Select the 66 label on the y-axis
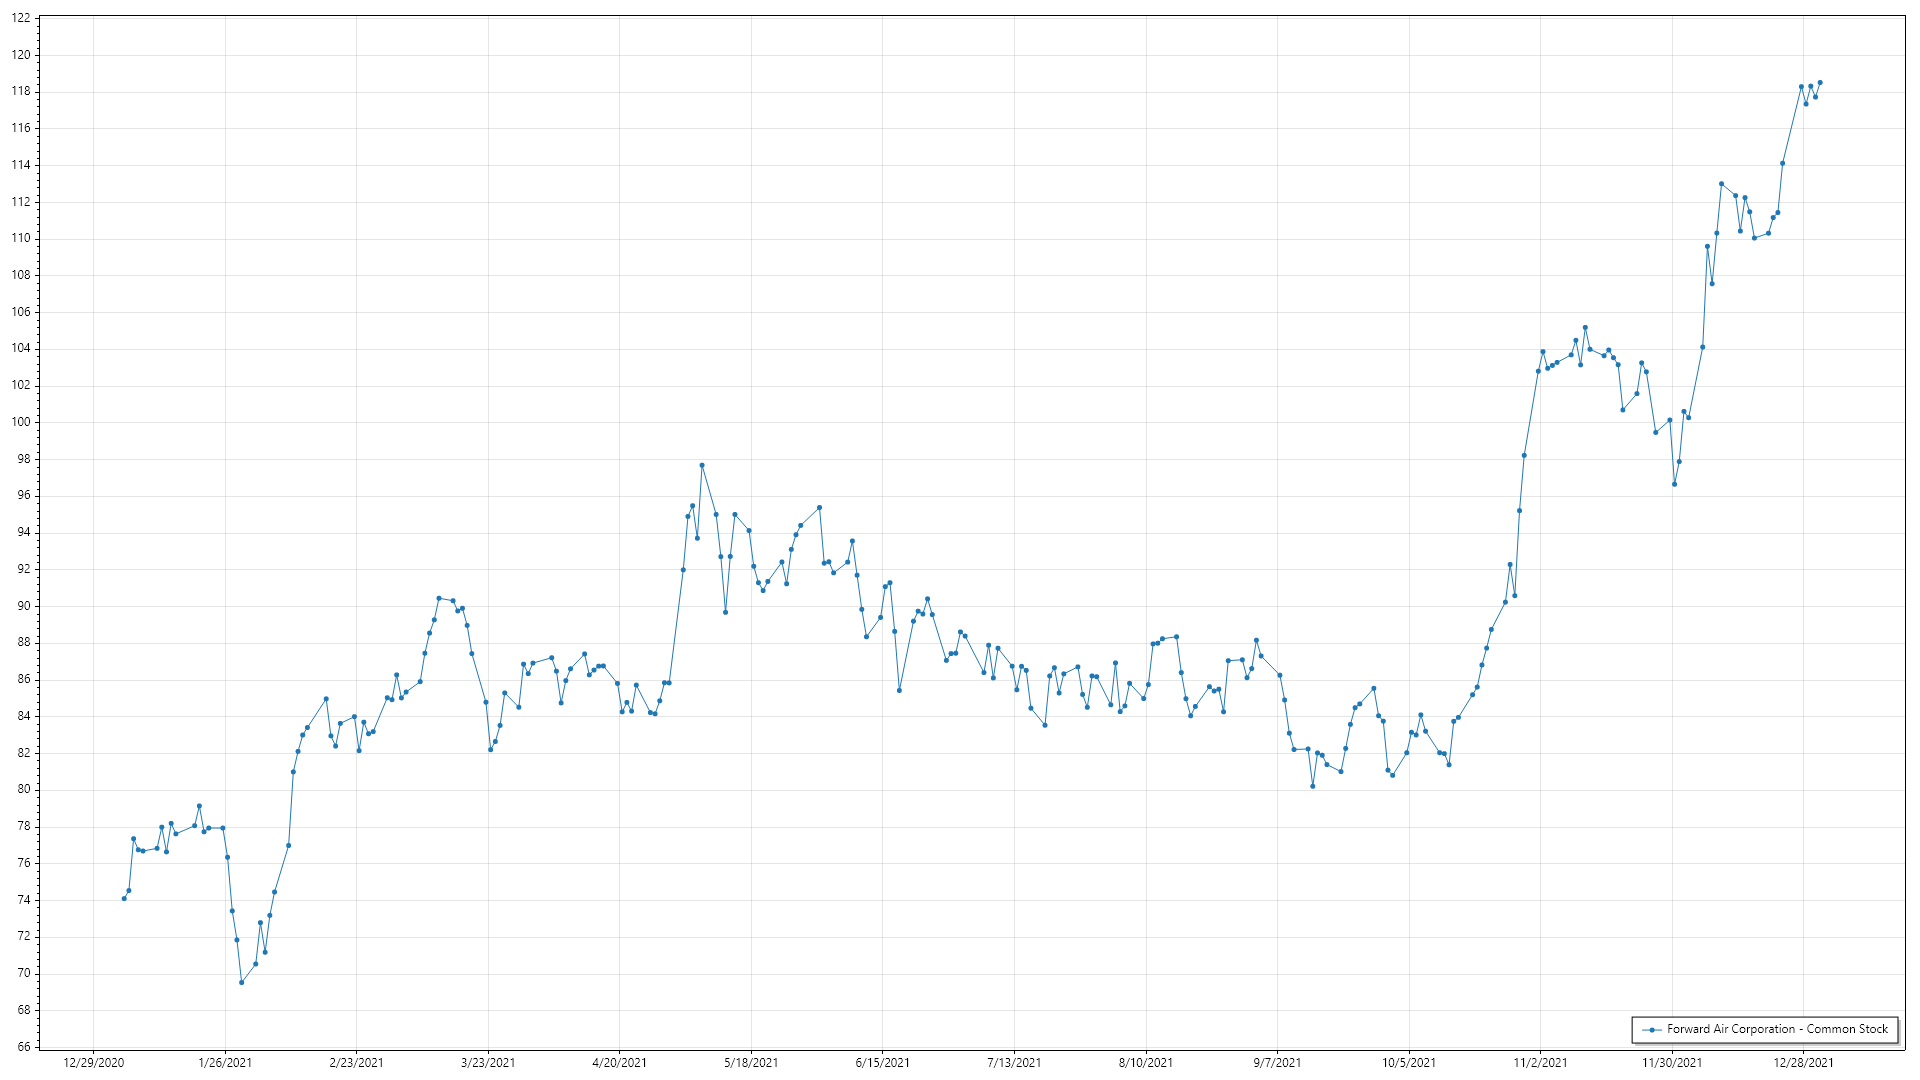 24,1047
